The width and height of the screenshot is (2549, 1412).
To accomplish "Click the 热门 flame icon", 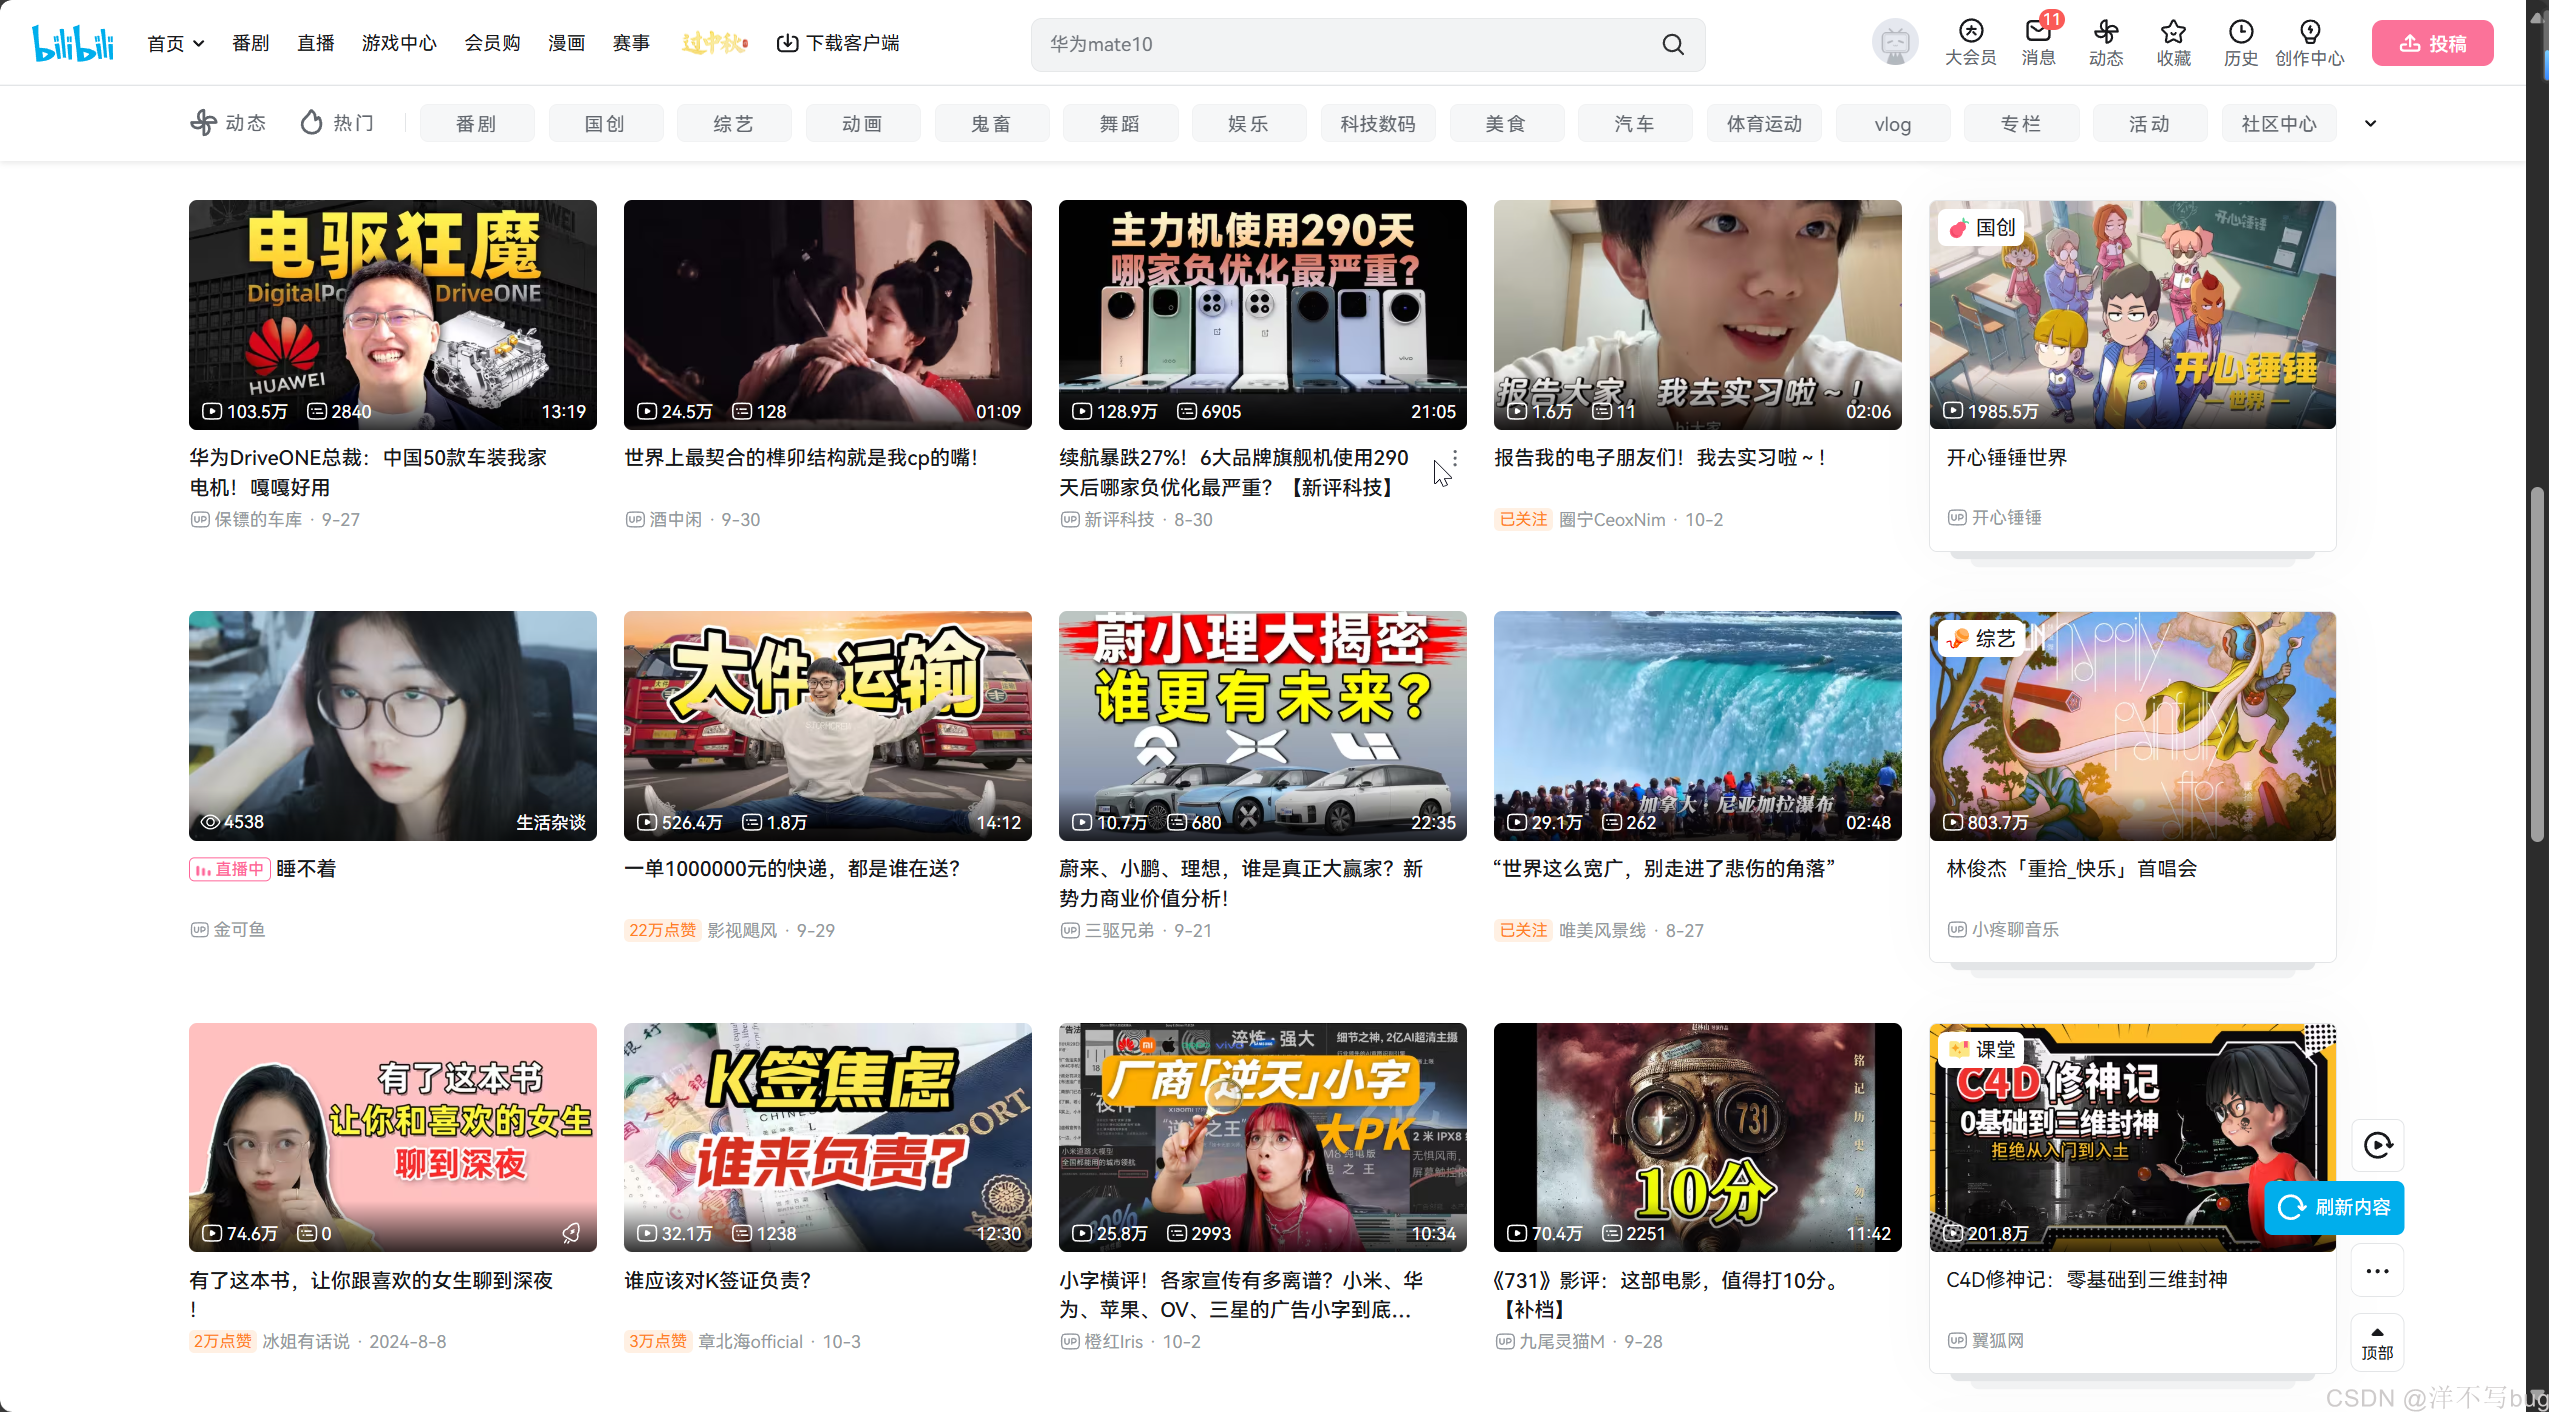I will click(312, 122).
